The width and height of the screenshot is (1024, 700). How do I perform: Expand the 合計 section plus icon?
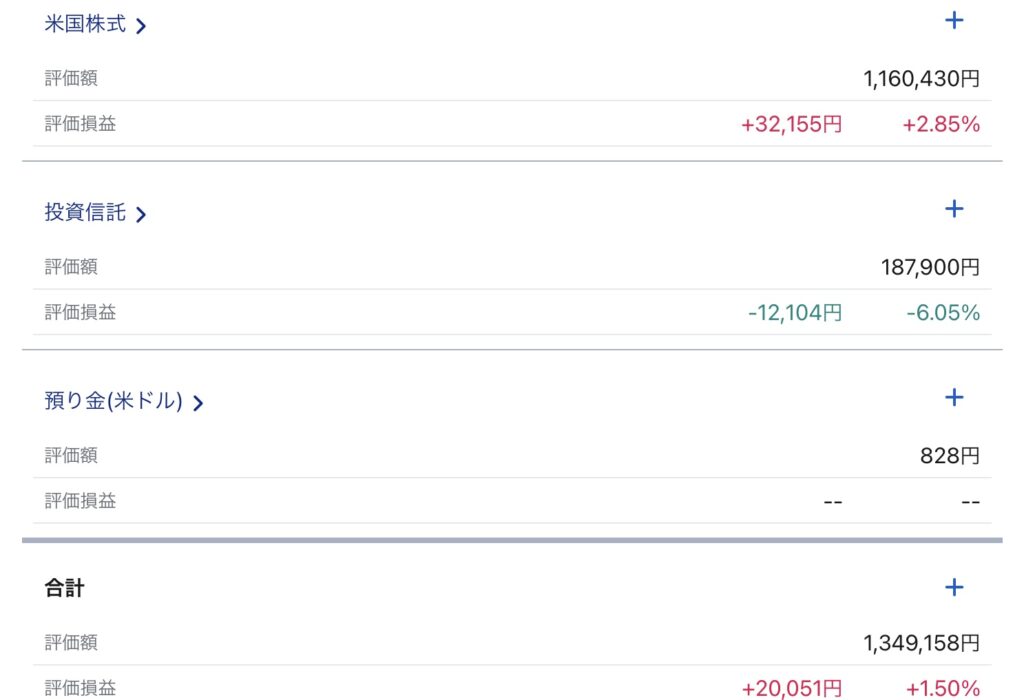pyautogui.click(x=954, y=587)
